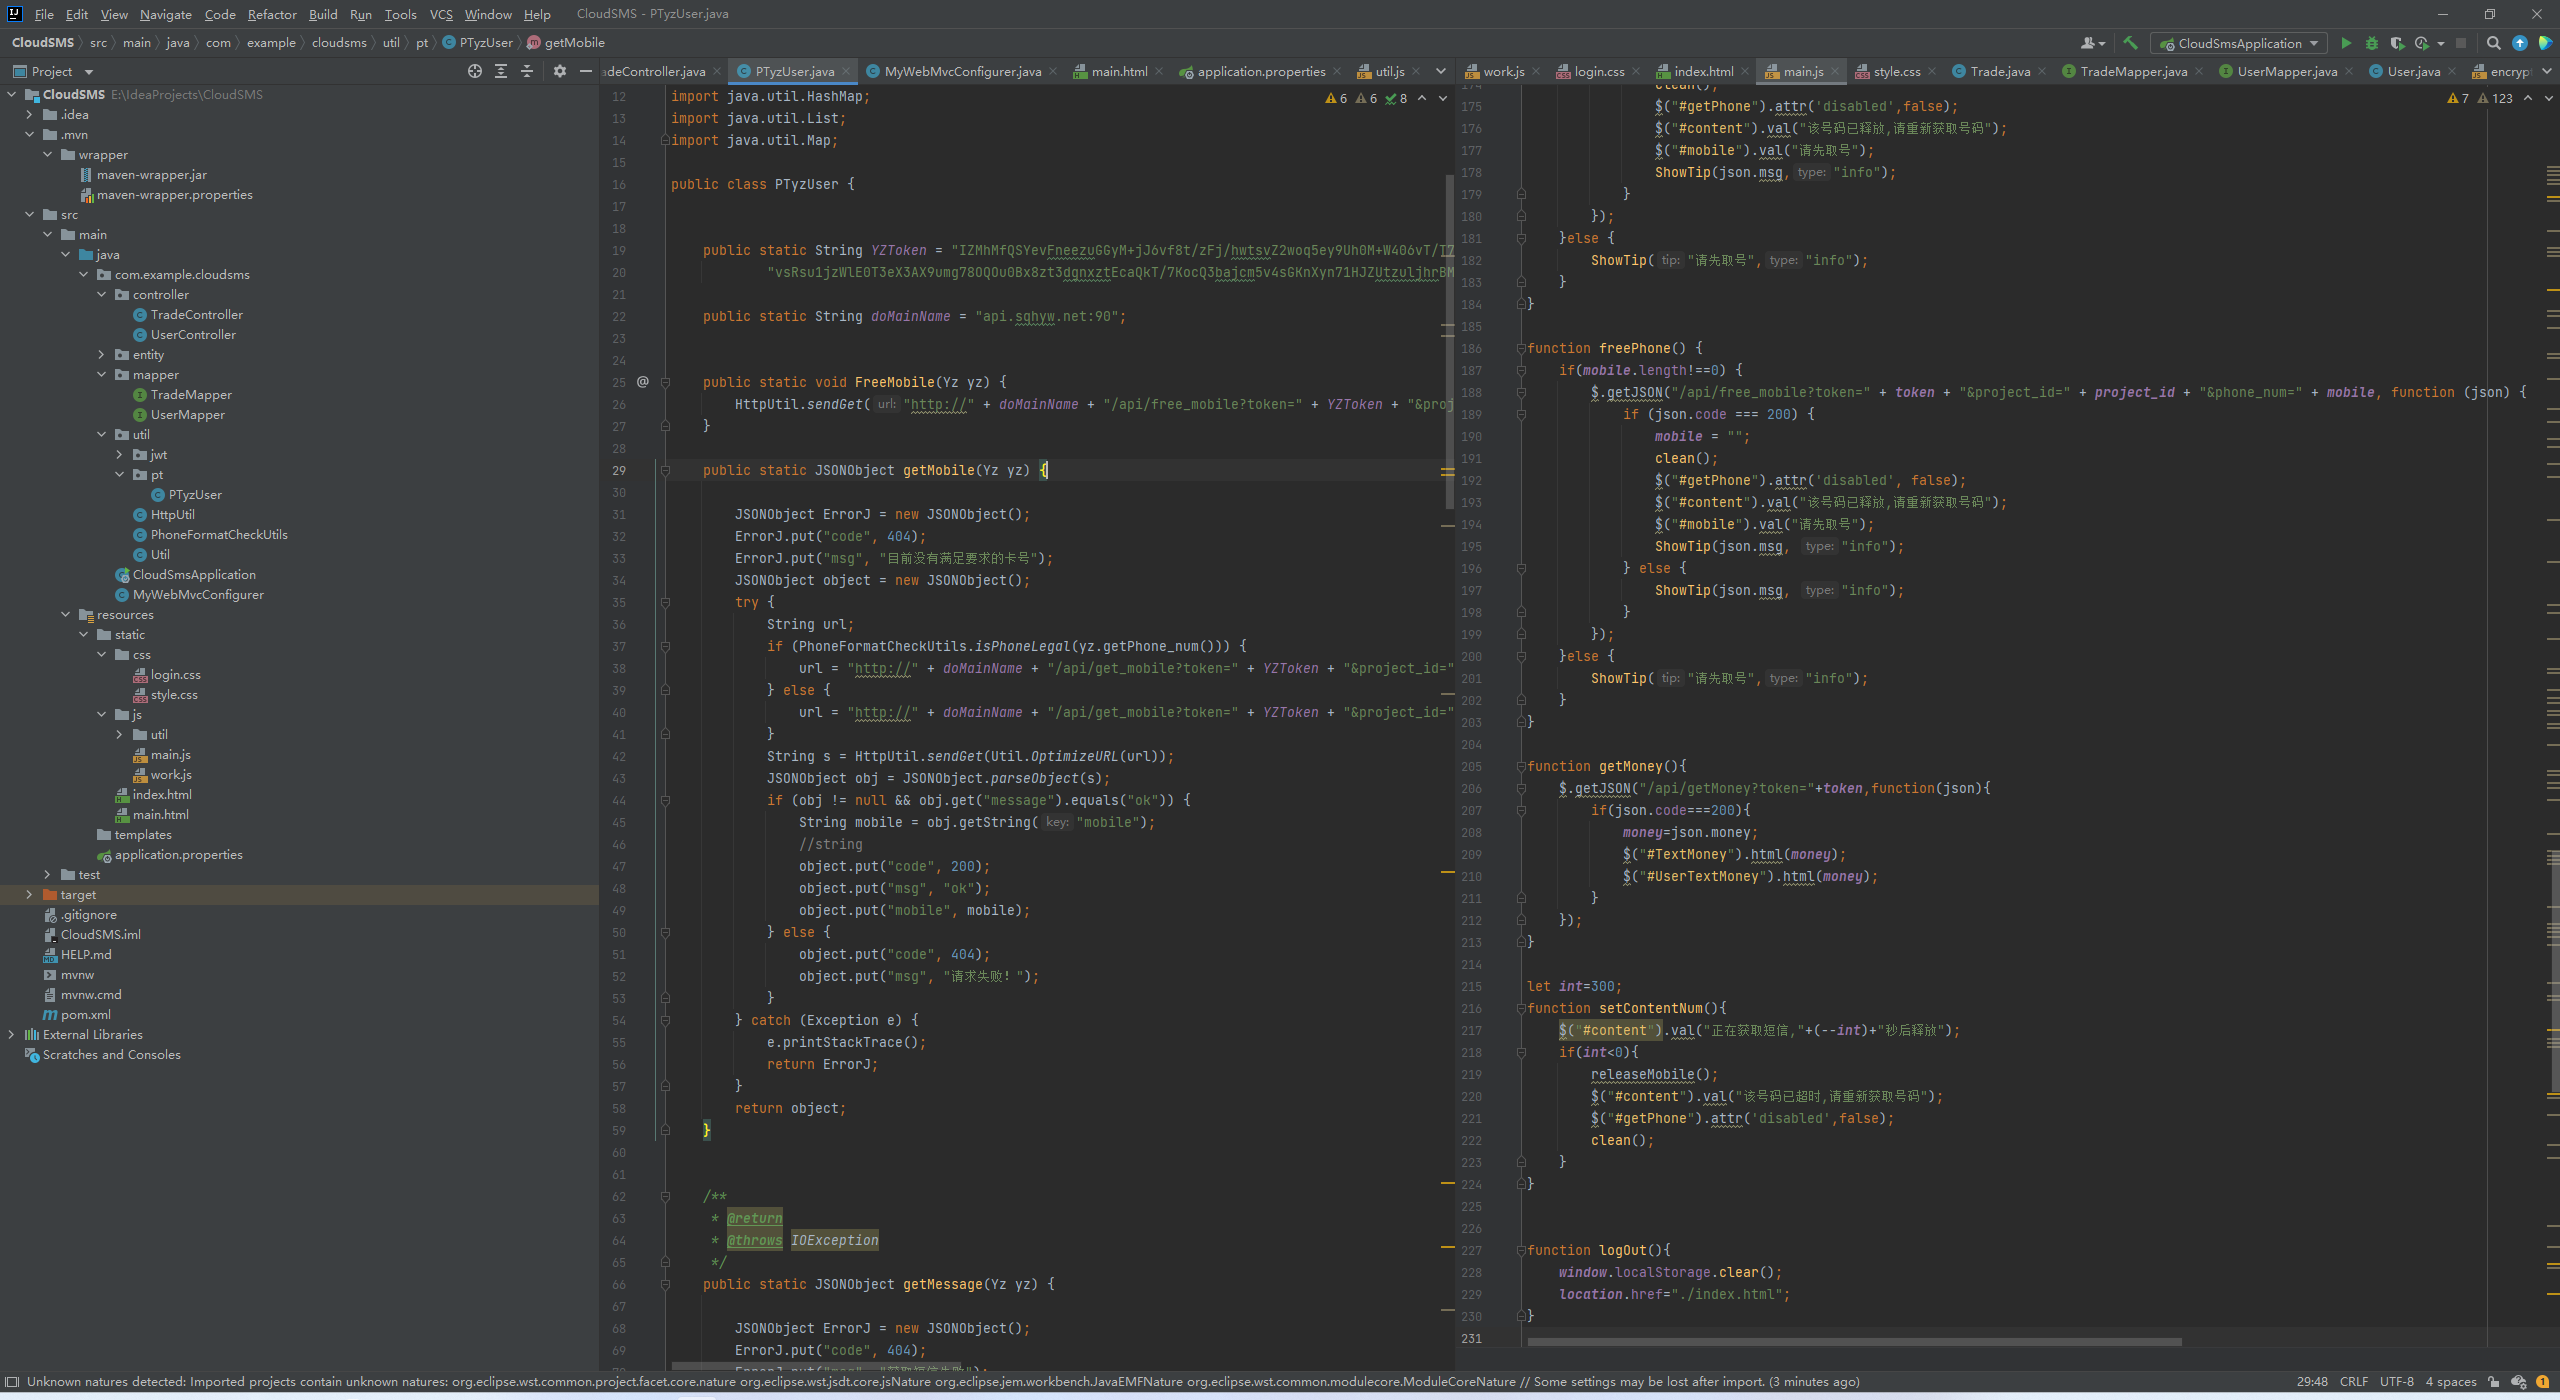Viewport: 2560px width, 1400px height.
Task: Fold the try block at line 35
Action: click(665, 602)
